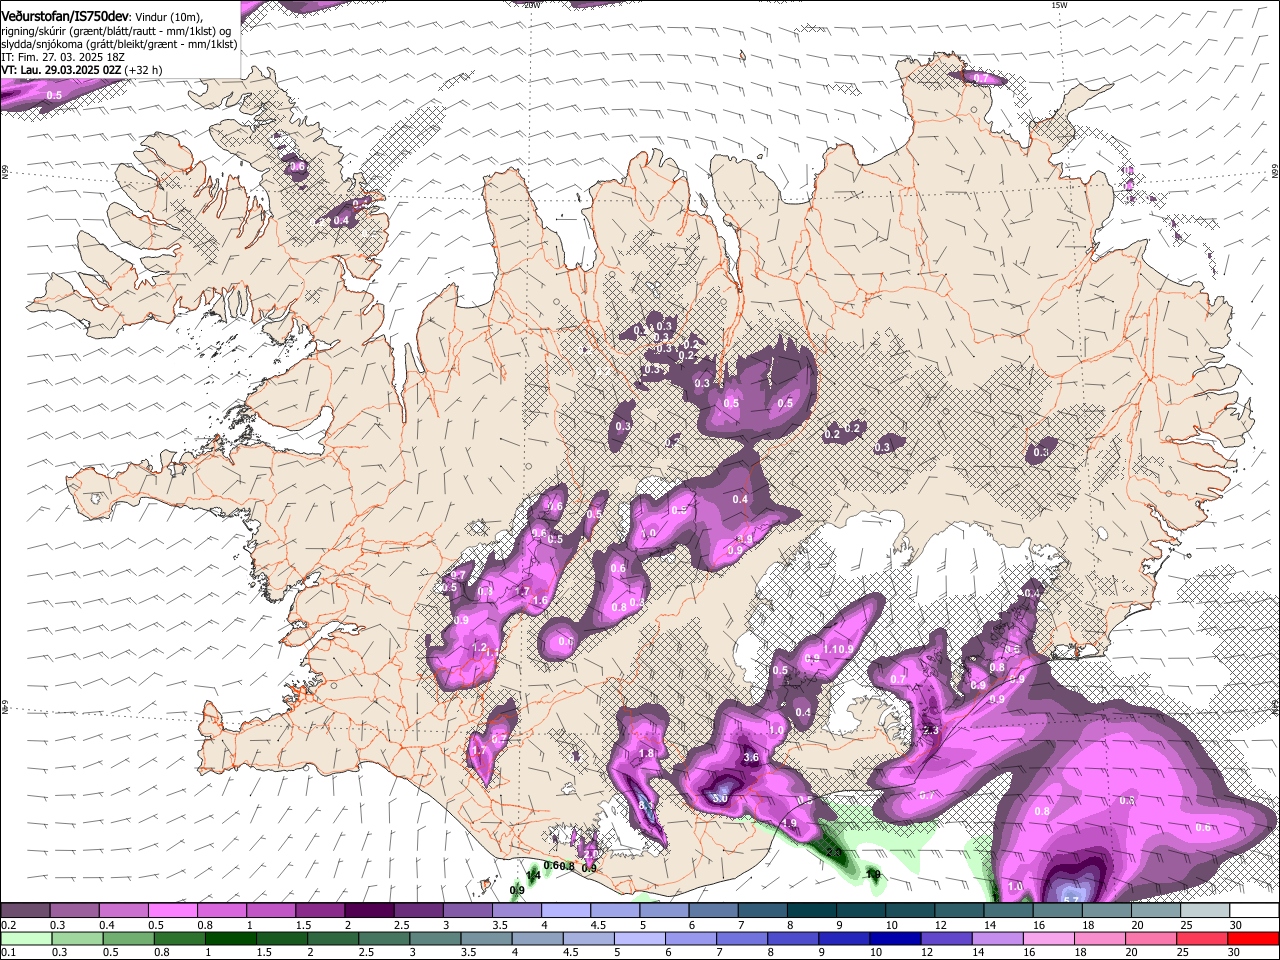Screen dimensions: 1280x960
Task: Pick the 20 pink-red swatch in the lower scale
Action: [x=1152, y=938]
